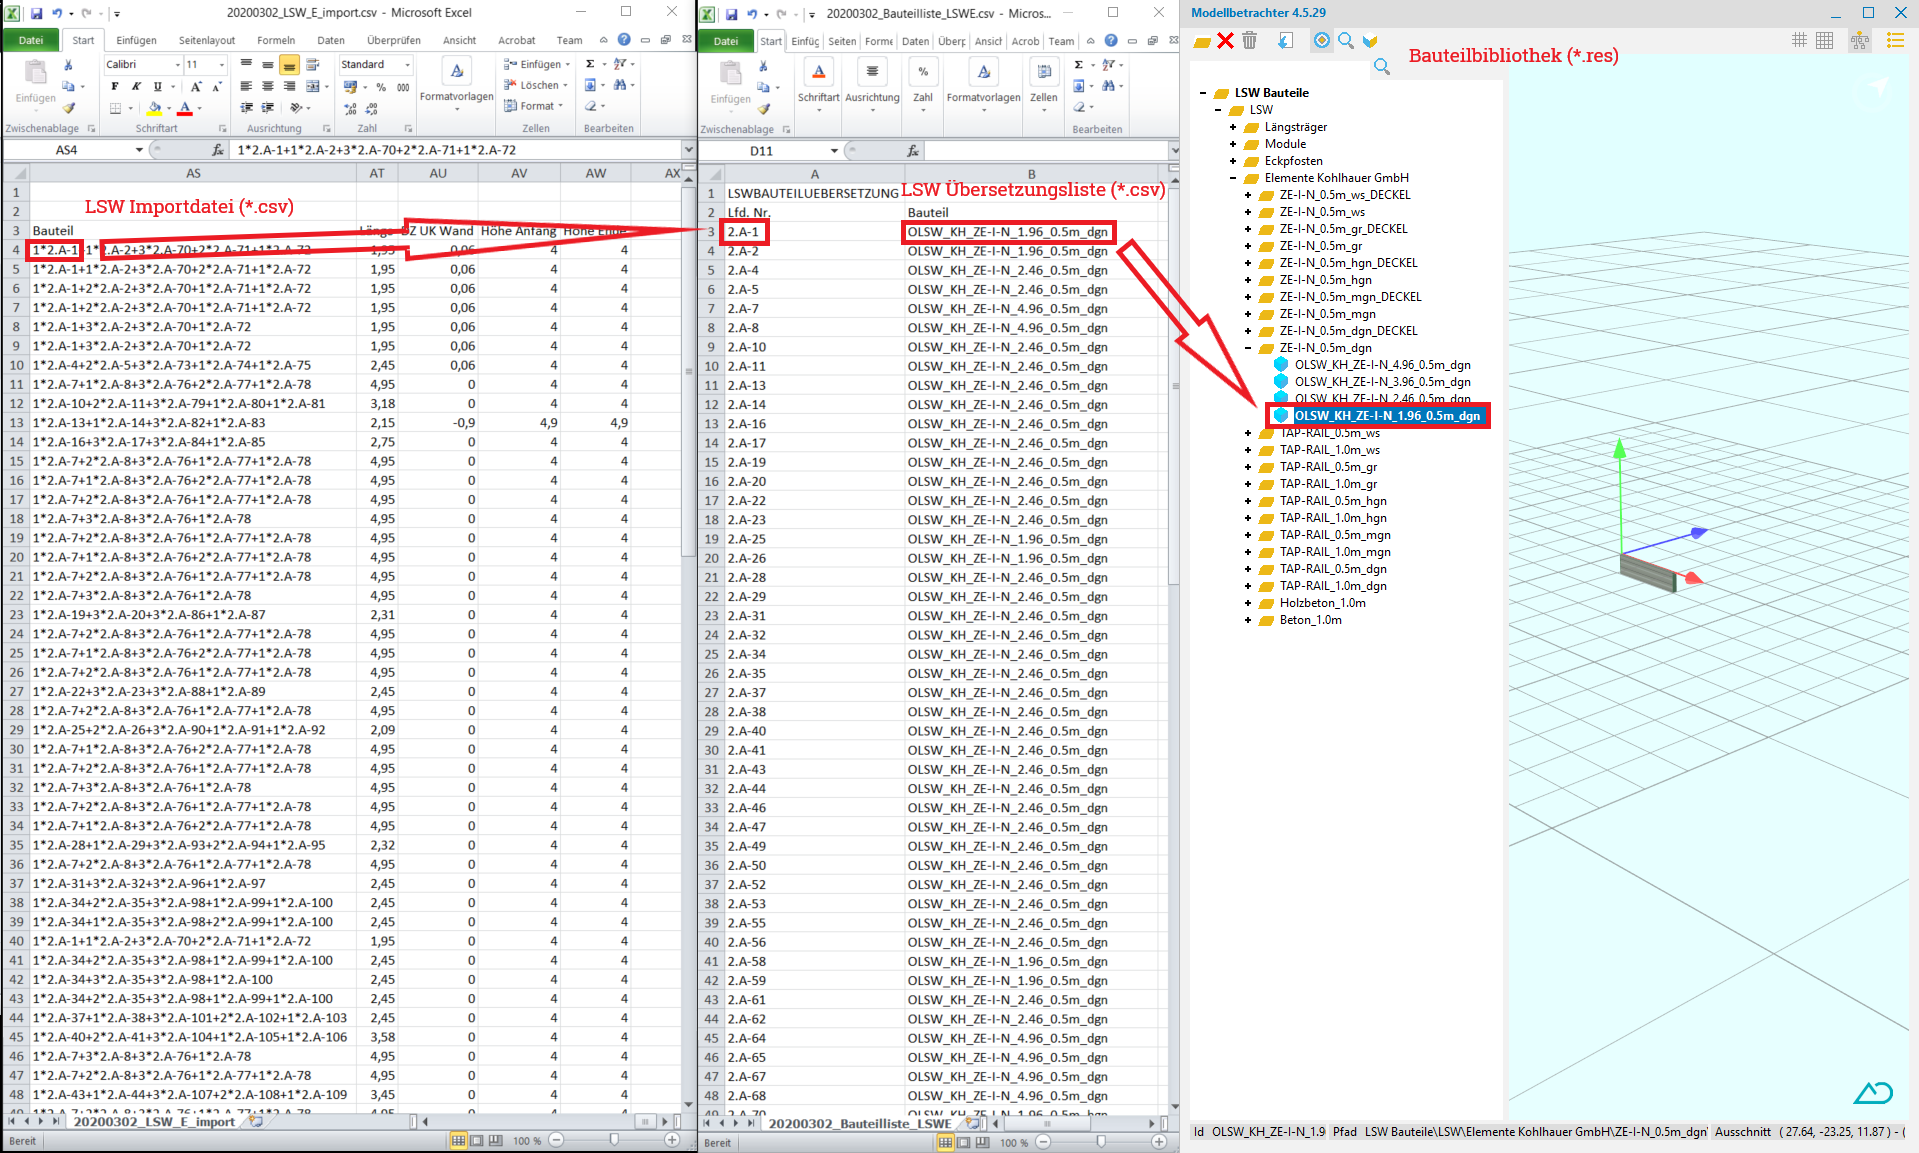Image resolution: width=1919 pixels, height=1153 pixels.
Task: Click the AutoSum sigma icon in left Excel
Action: (590, 64)
